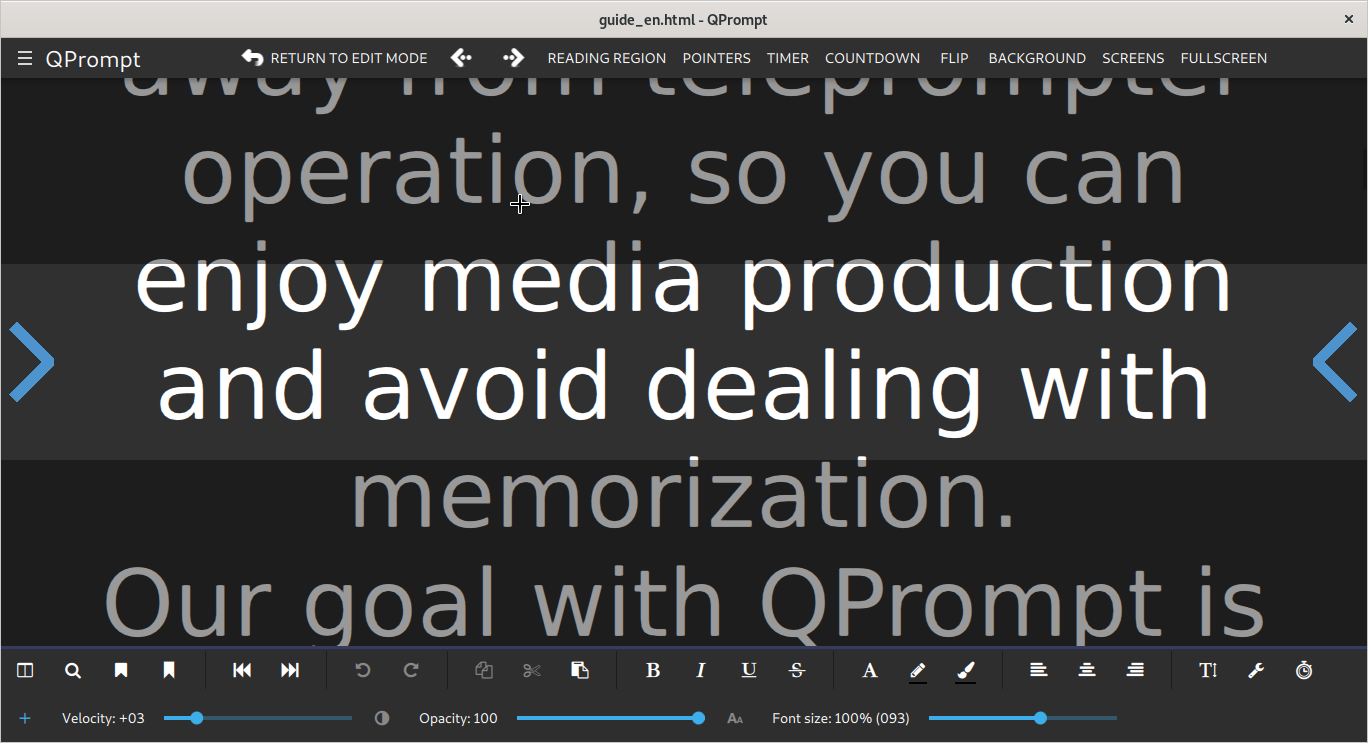Click the word "memorization." in the prompter
The height and width of the screenshot is (743, 1368).
click(x=684, y=496)
